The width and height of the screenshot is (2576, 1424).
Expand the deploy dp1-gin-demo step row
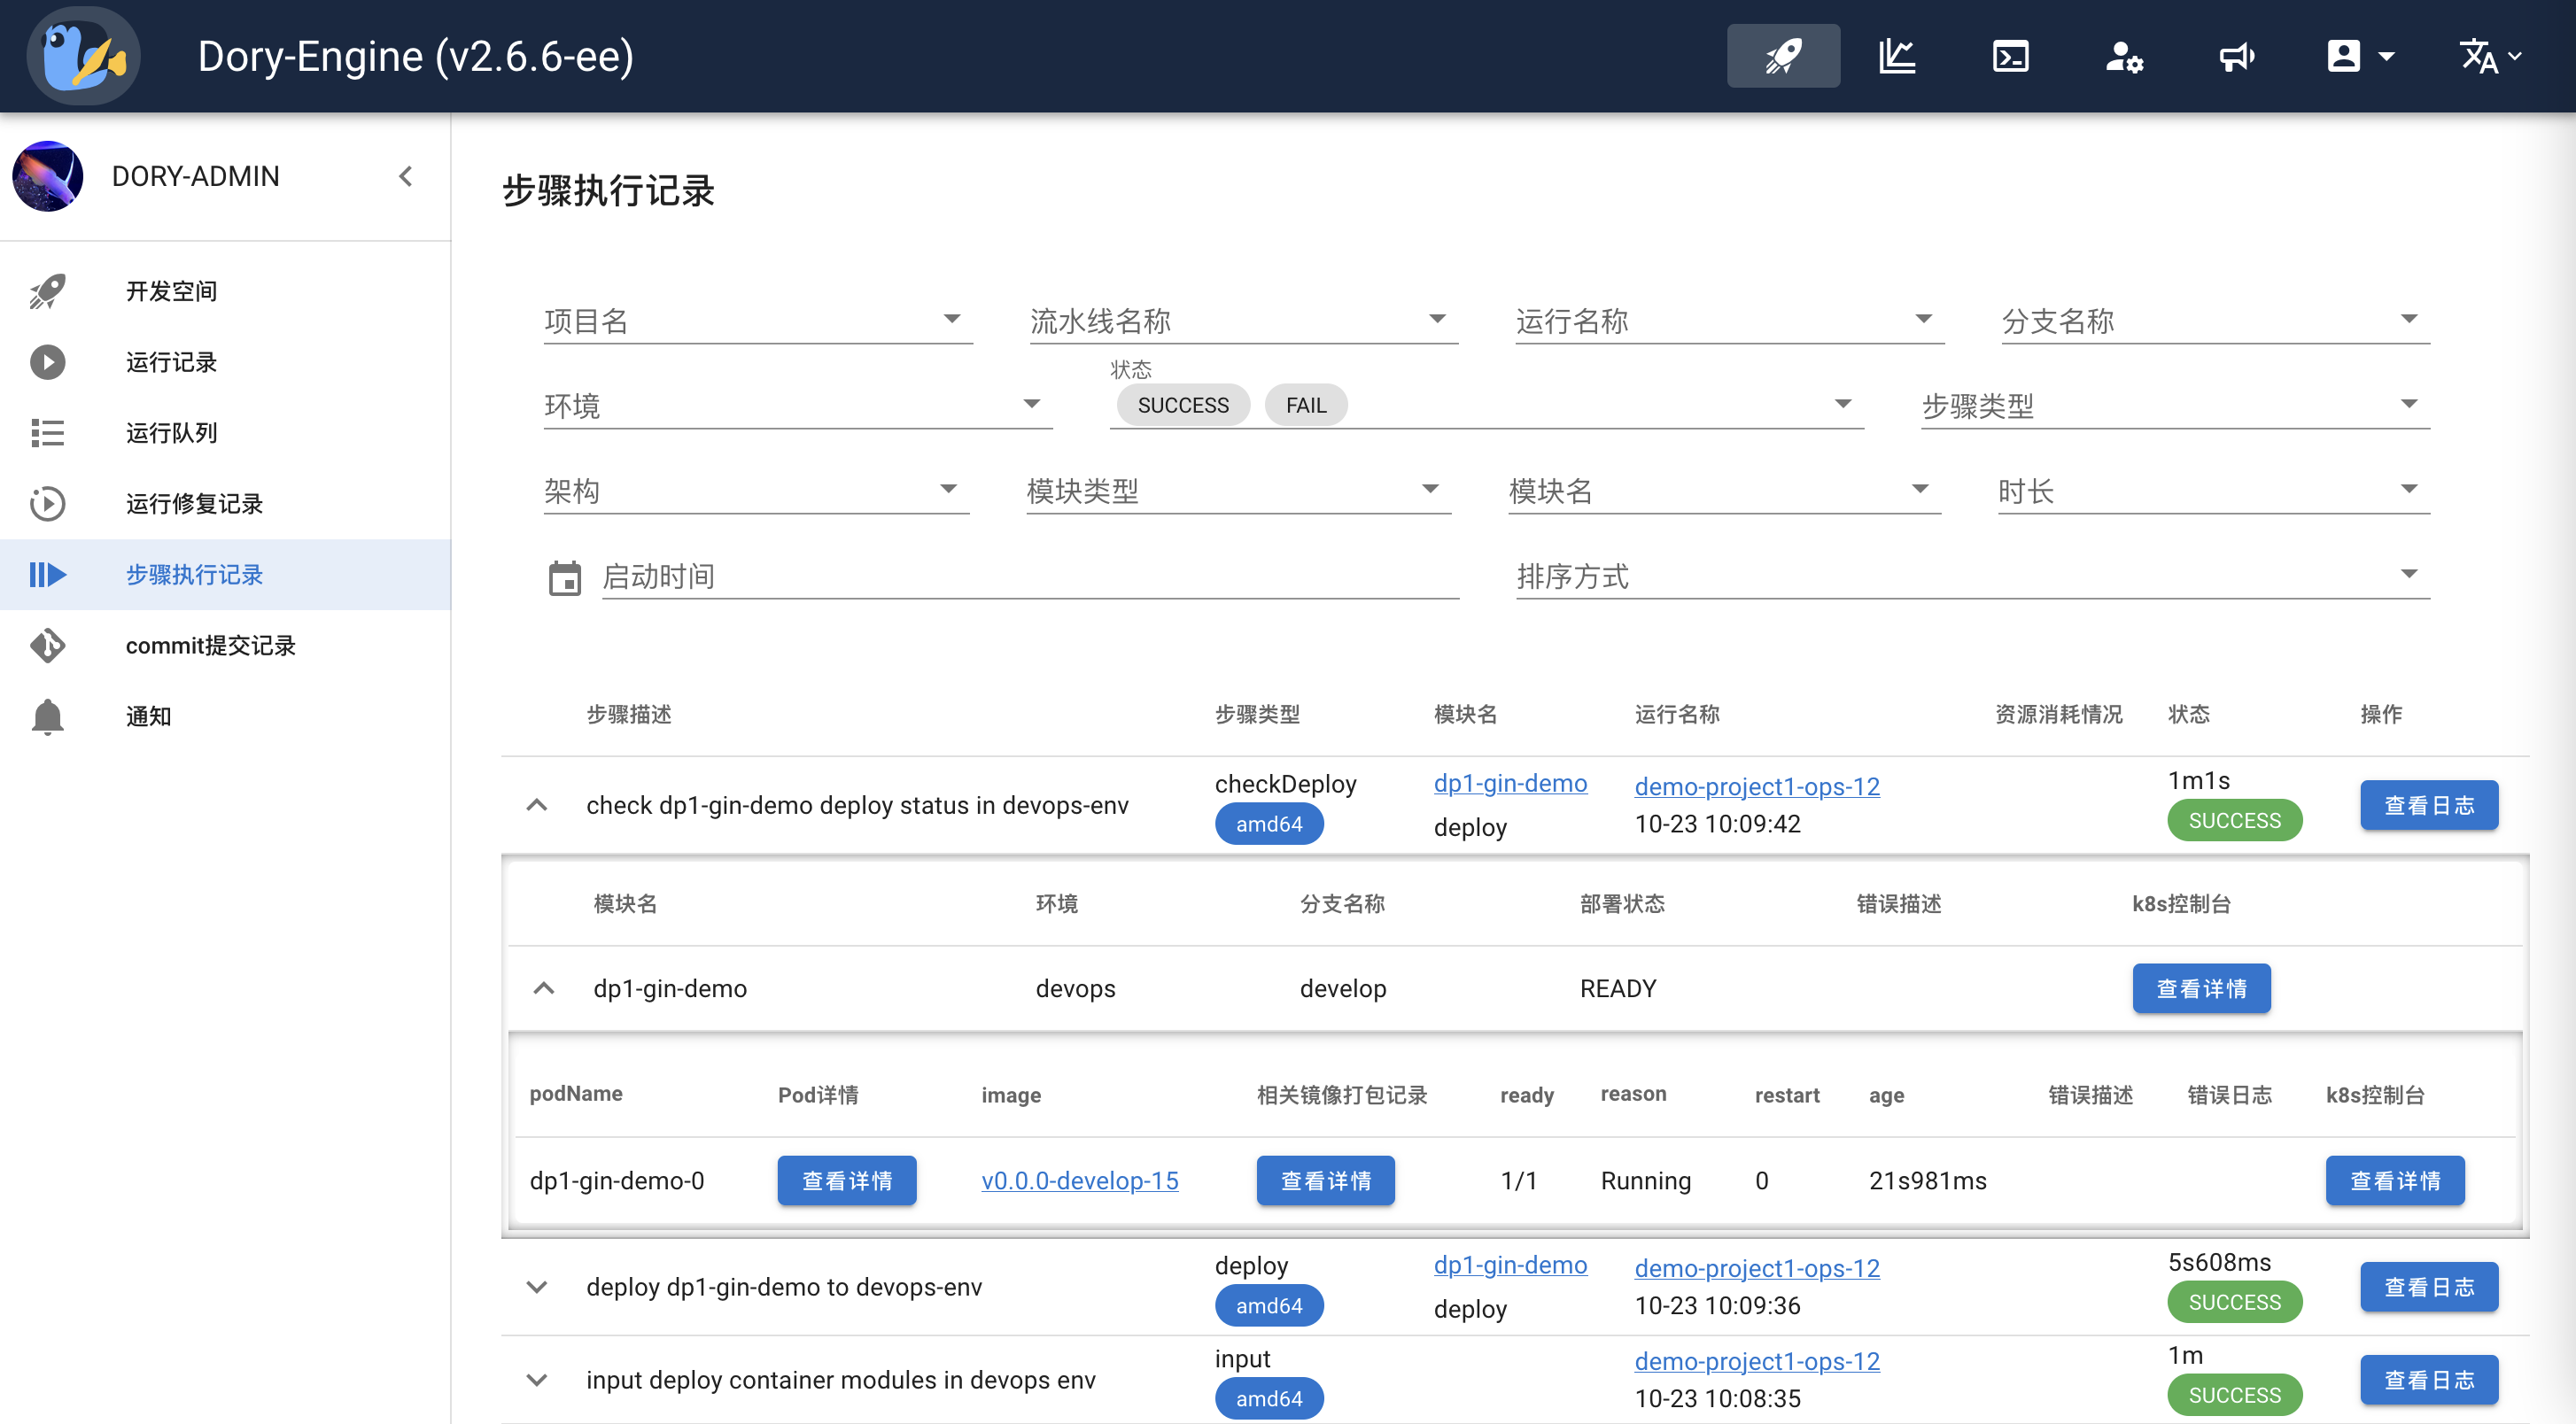[x=537, y=1287]
